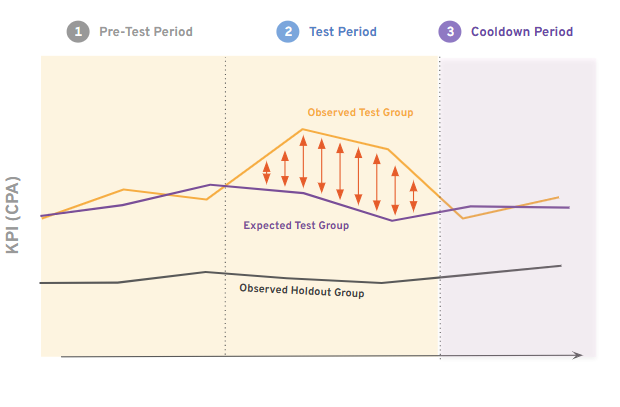Click the dotted line starting the Test Period
The width and height of the screenshot is (620, 407).
click(x=226, y=200)
